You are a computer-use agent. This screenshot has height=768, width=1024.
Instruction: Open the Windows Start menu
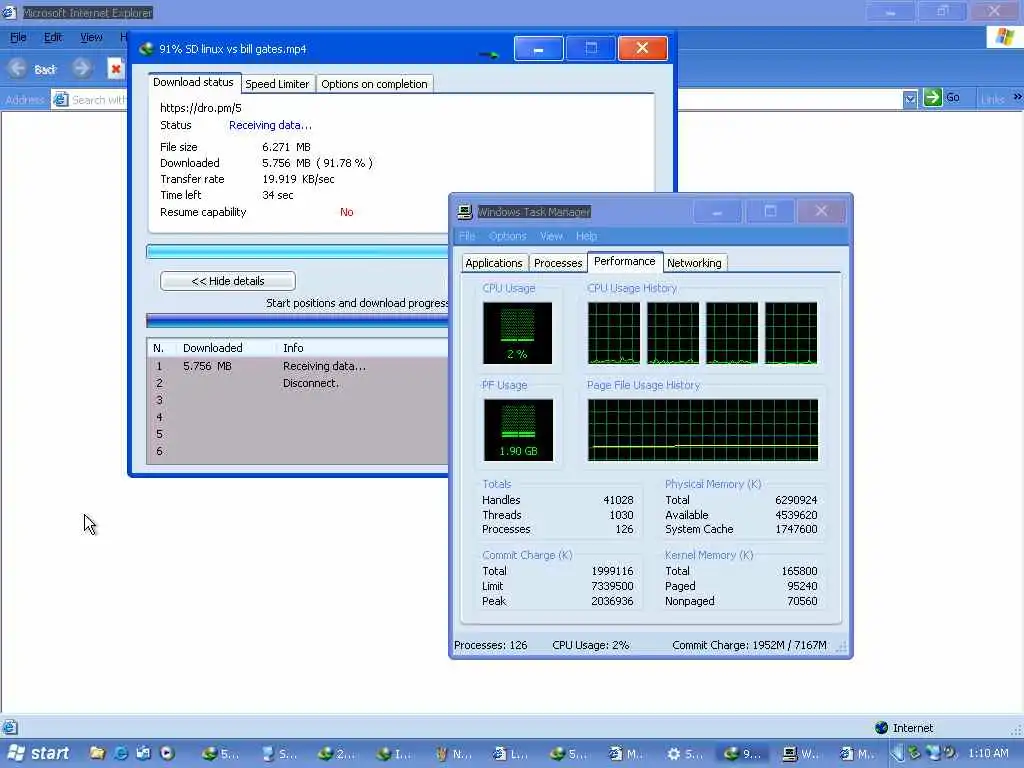pyautogui.click(x=38, y=753)
